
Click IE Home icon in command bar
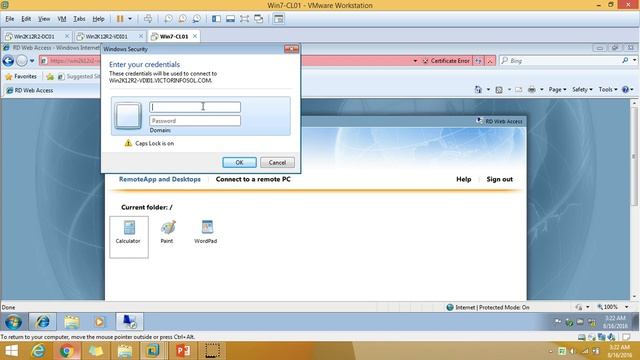click(478, 89)
